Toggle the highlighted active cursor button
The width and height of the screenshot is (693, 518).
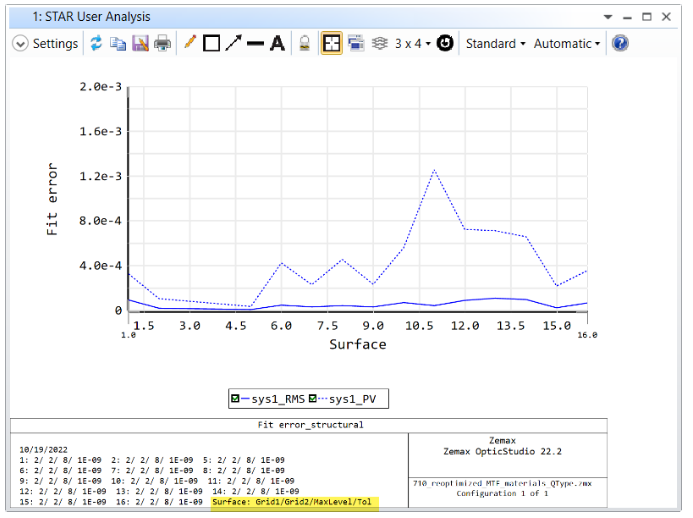click(x=331, y=44)
